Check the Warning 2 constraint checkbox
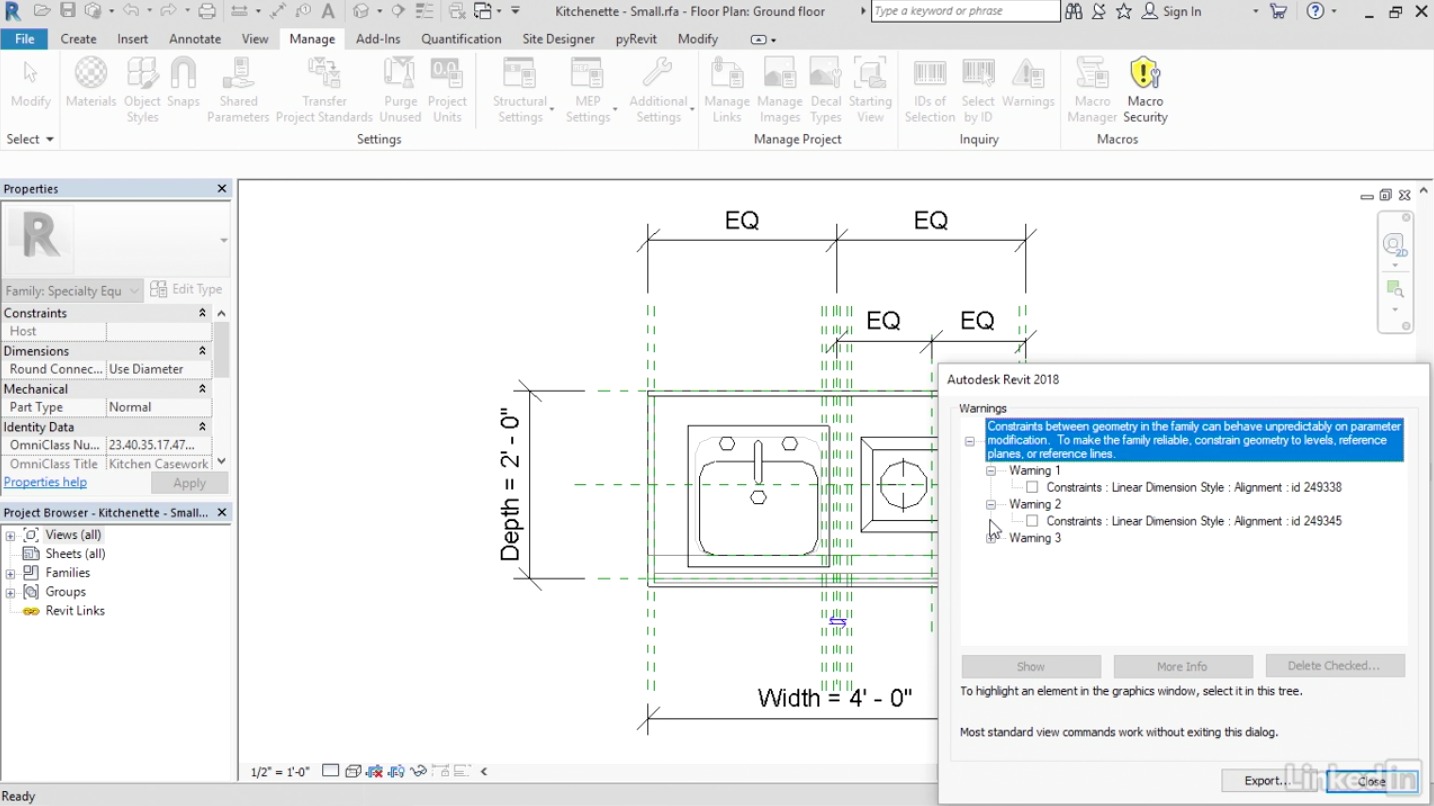The width and height of the screenshot is (1434, 806). tap(1031, 521)
